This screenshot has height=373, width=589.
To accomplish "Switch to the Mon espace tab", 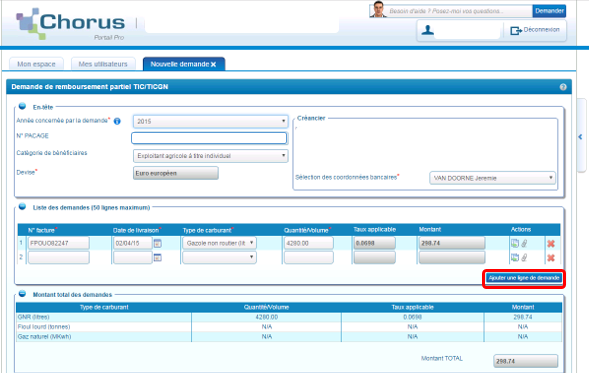I will pyautogui.click(x=36, y=64).
